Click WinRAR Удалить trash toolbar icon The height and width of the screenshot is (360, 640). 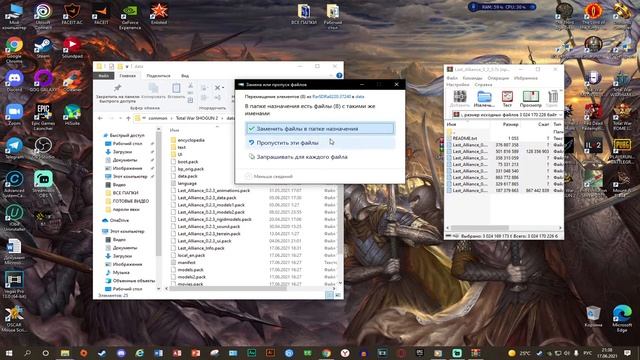click(x=553, y=99)
